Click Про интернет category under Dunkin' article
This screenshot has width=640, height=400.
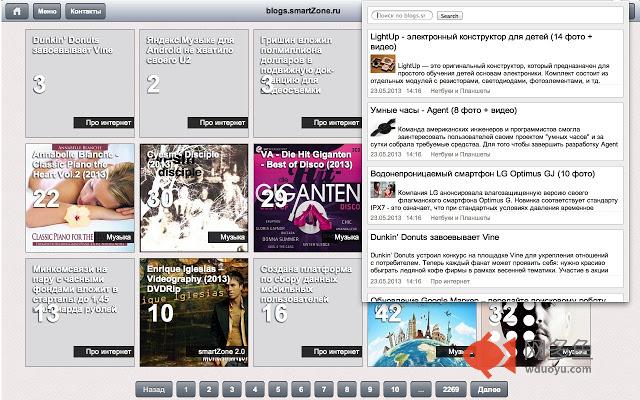(450, 281)
